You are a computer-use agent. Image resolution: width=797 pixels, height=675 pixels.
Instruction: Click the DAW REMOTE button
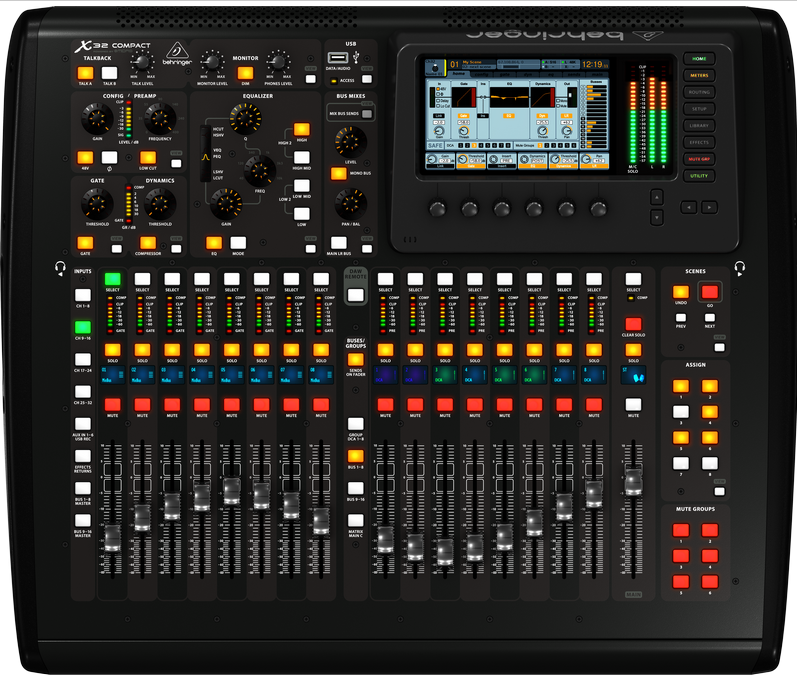[x=355, y=295]
